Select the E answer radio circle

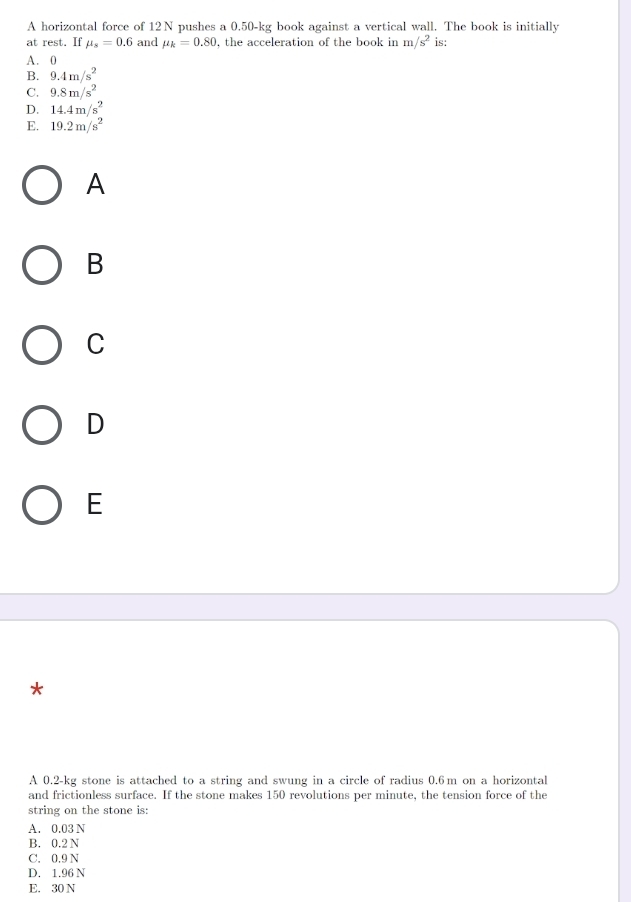point(42,504)
